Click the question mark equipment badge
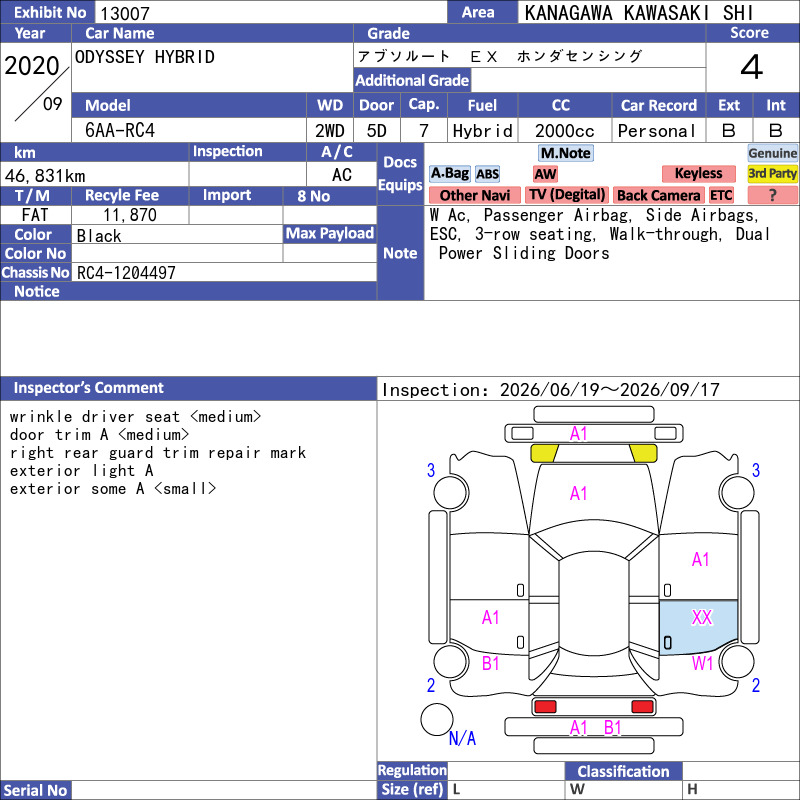The width and height of the screenshot is (800, 800). click(x=772, y=195)
